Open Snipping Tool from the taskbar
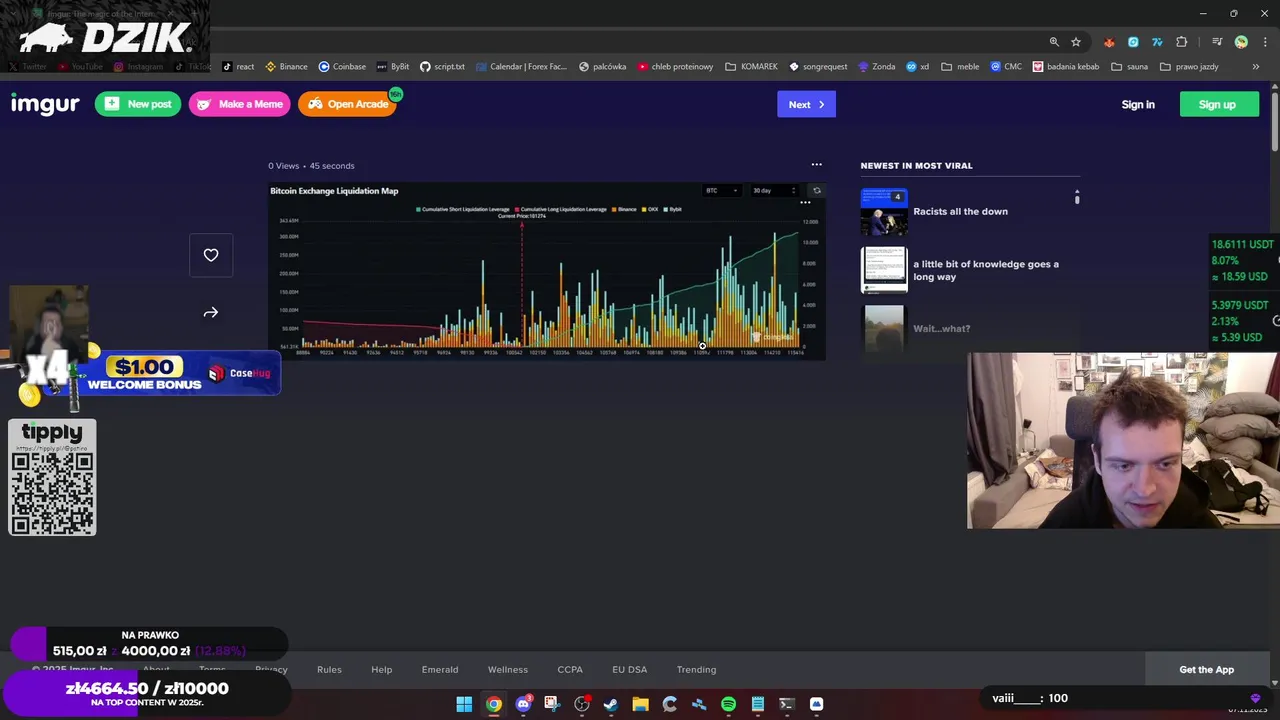1280x720 pixels. pos(552,704)
